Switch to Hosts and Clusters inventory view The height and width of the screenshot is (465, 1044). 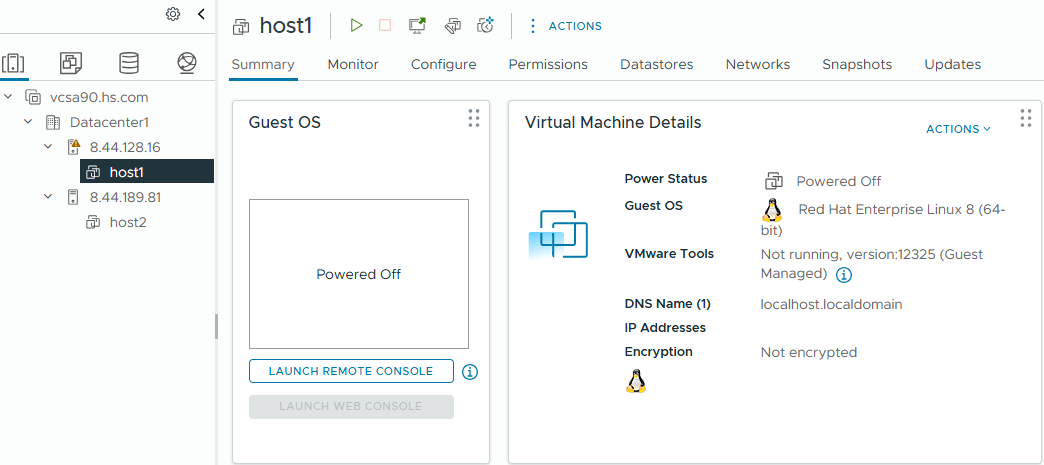tap(13, 63)
